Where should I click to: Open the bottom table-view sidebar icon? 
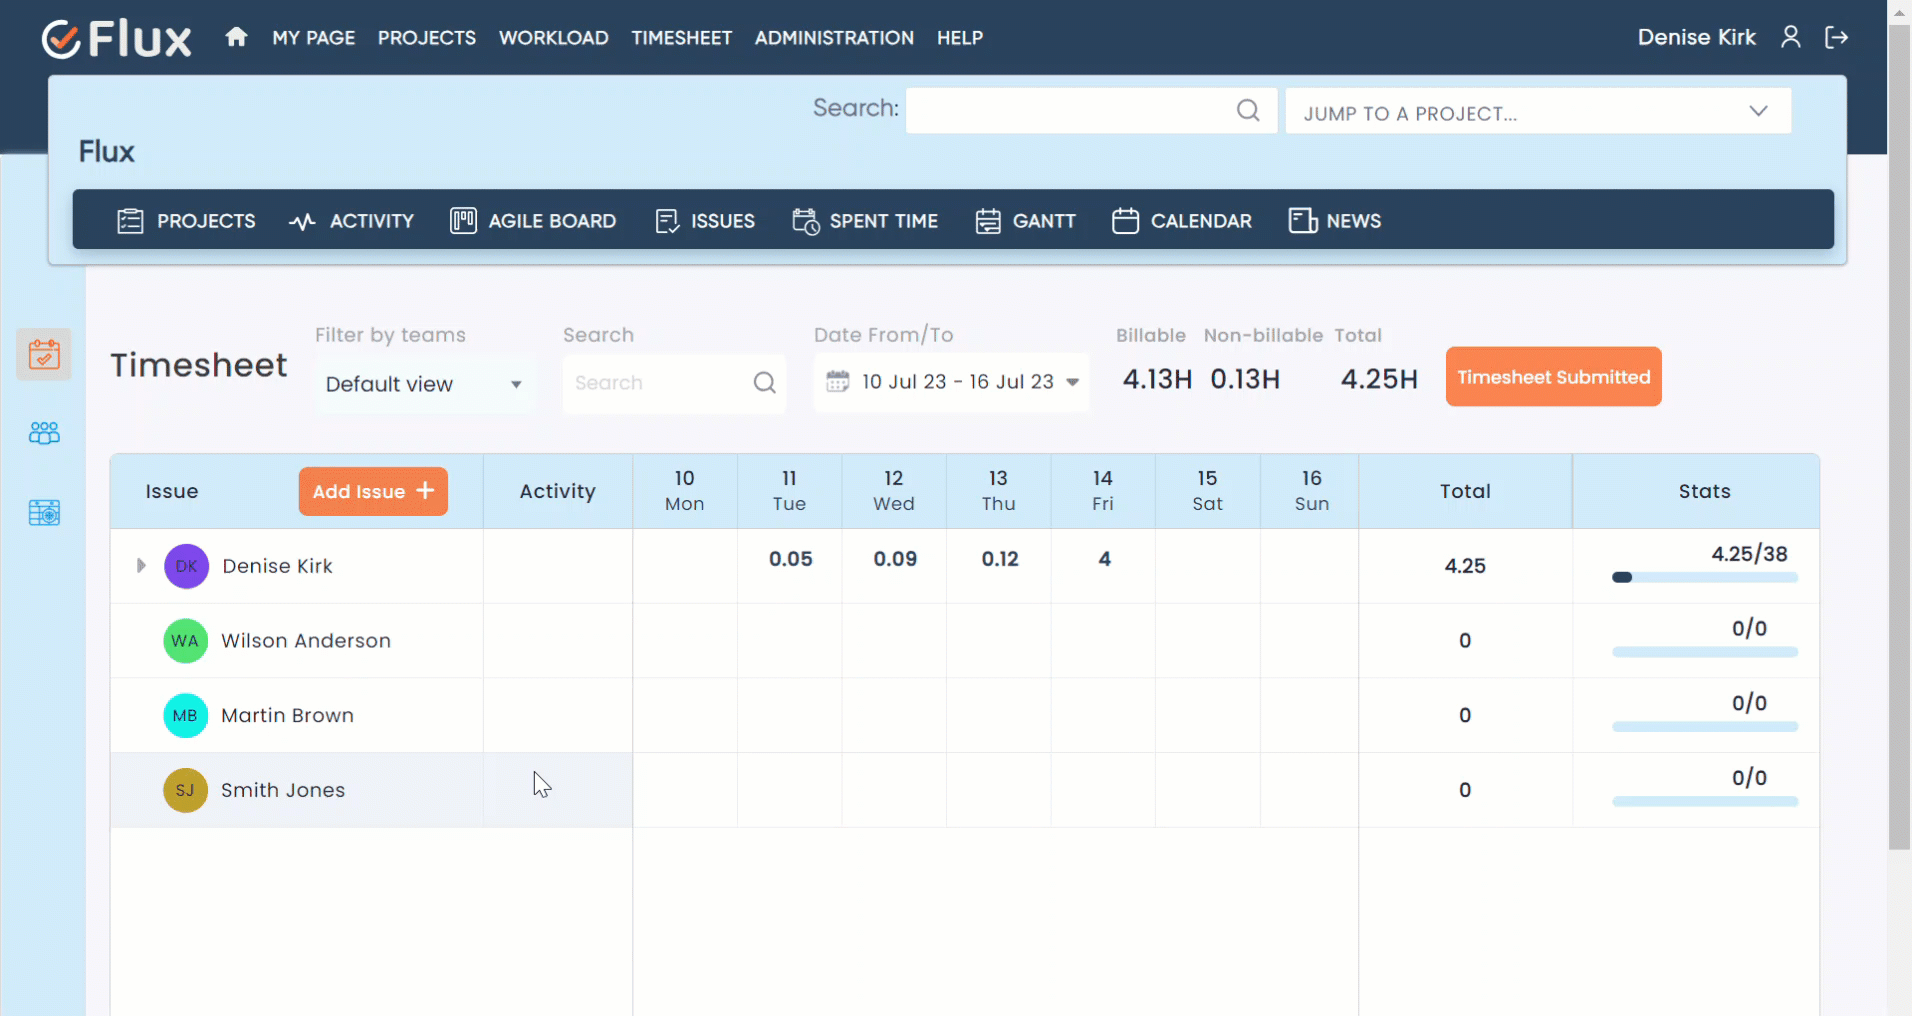(44, 513)
